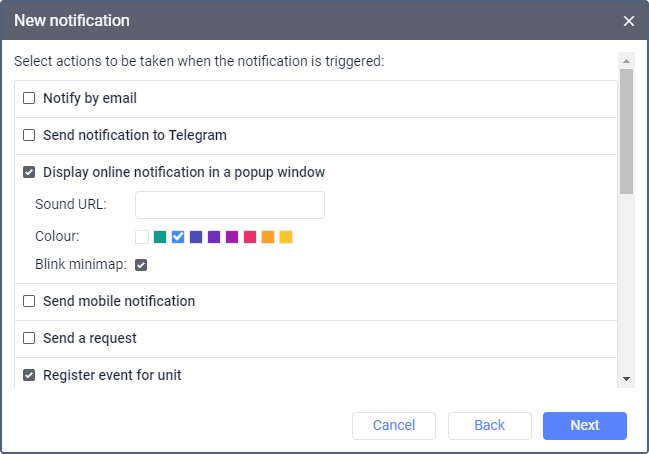Check Send notification to Telegram

29,135
